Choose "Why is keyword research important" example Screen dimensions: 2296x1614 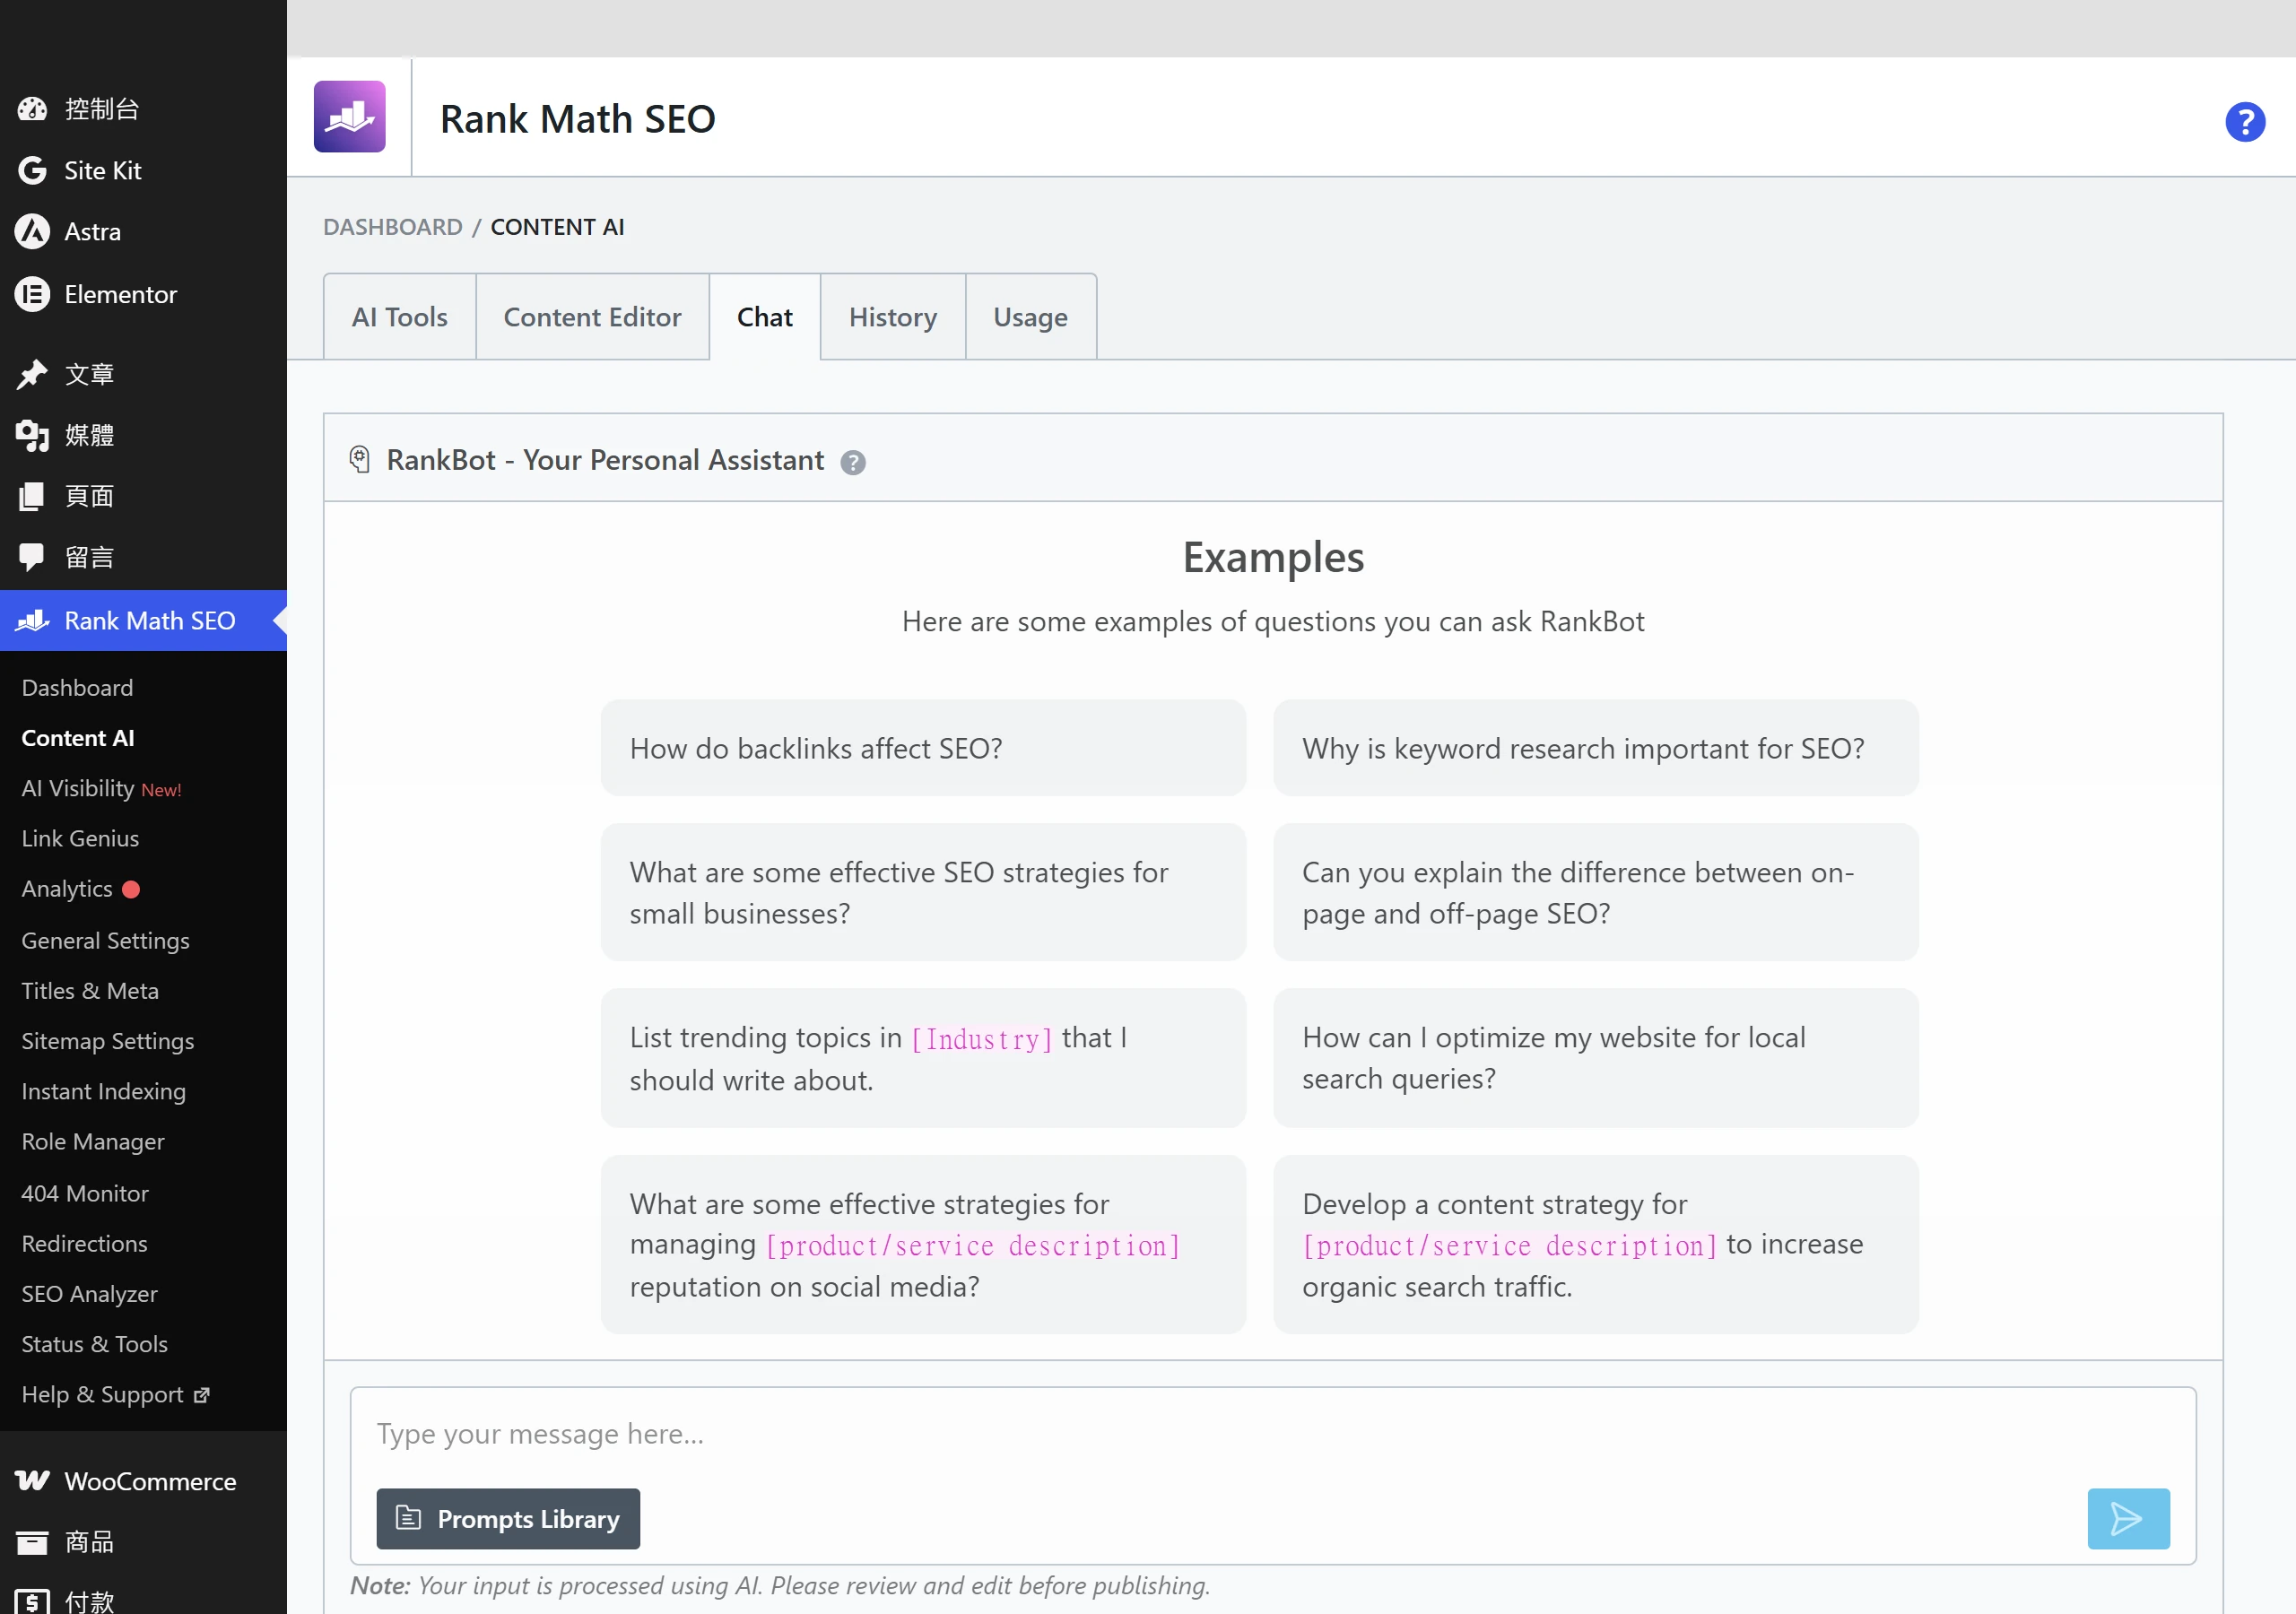pos(1595,748)
